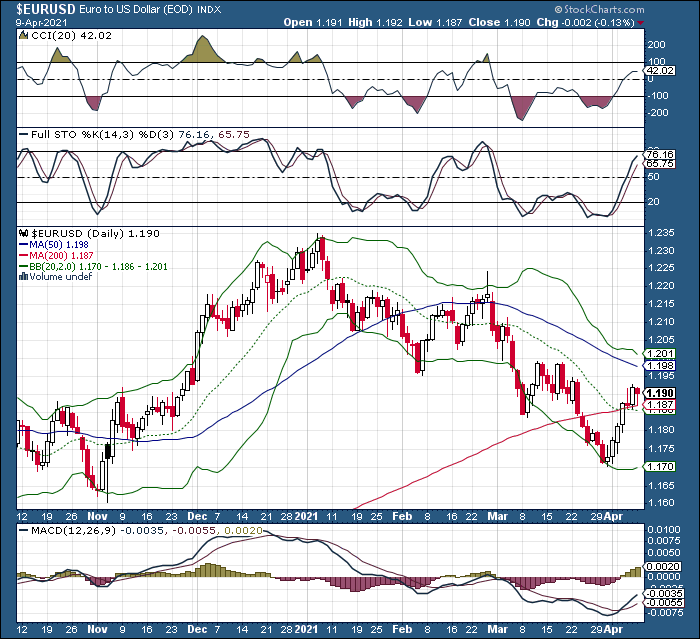Click the $EURUSD ticker title
The image size is (700, 639).
46,9
